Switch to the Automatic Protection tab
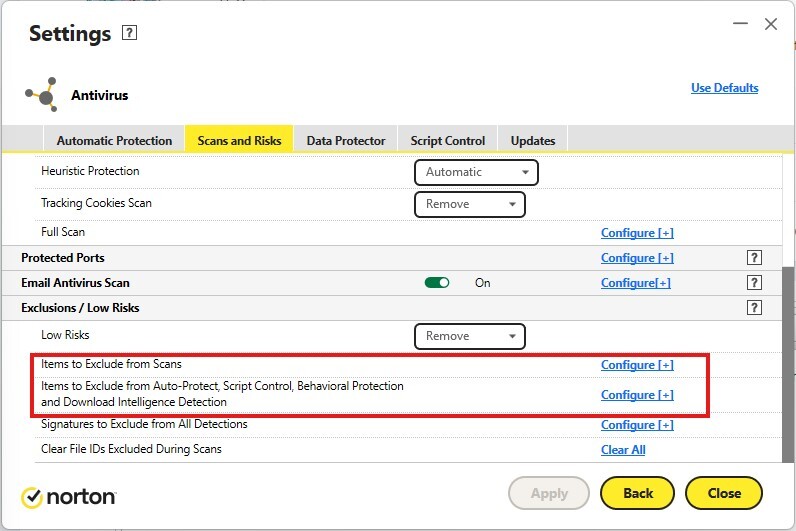The height and width of the screenshot is (531, 796). coord(114,141)
